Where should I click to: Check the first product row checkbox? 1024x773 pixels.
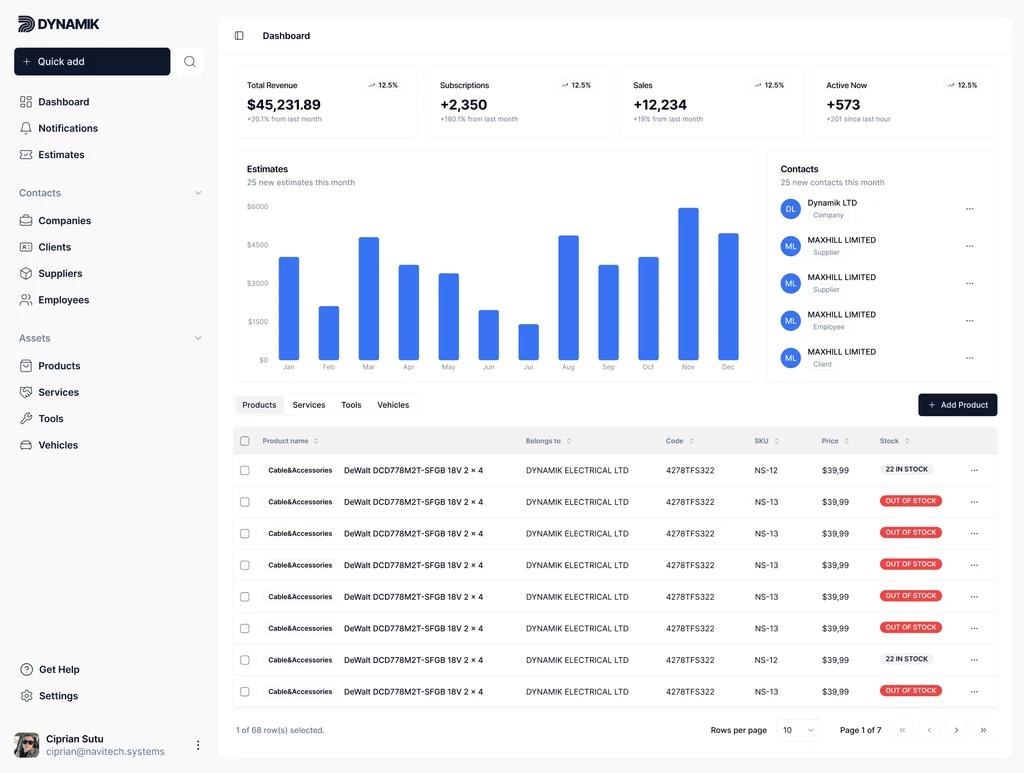pos(245,470)
